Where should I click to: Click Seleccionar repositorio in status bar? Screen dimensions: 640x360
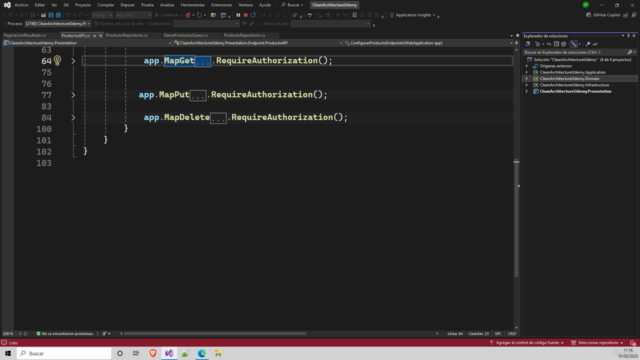(x=598, y=343)
